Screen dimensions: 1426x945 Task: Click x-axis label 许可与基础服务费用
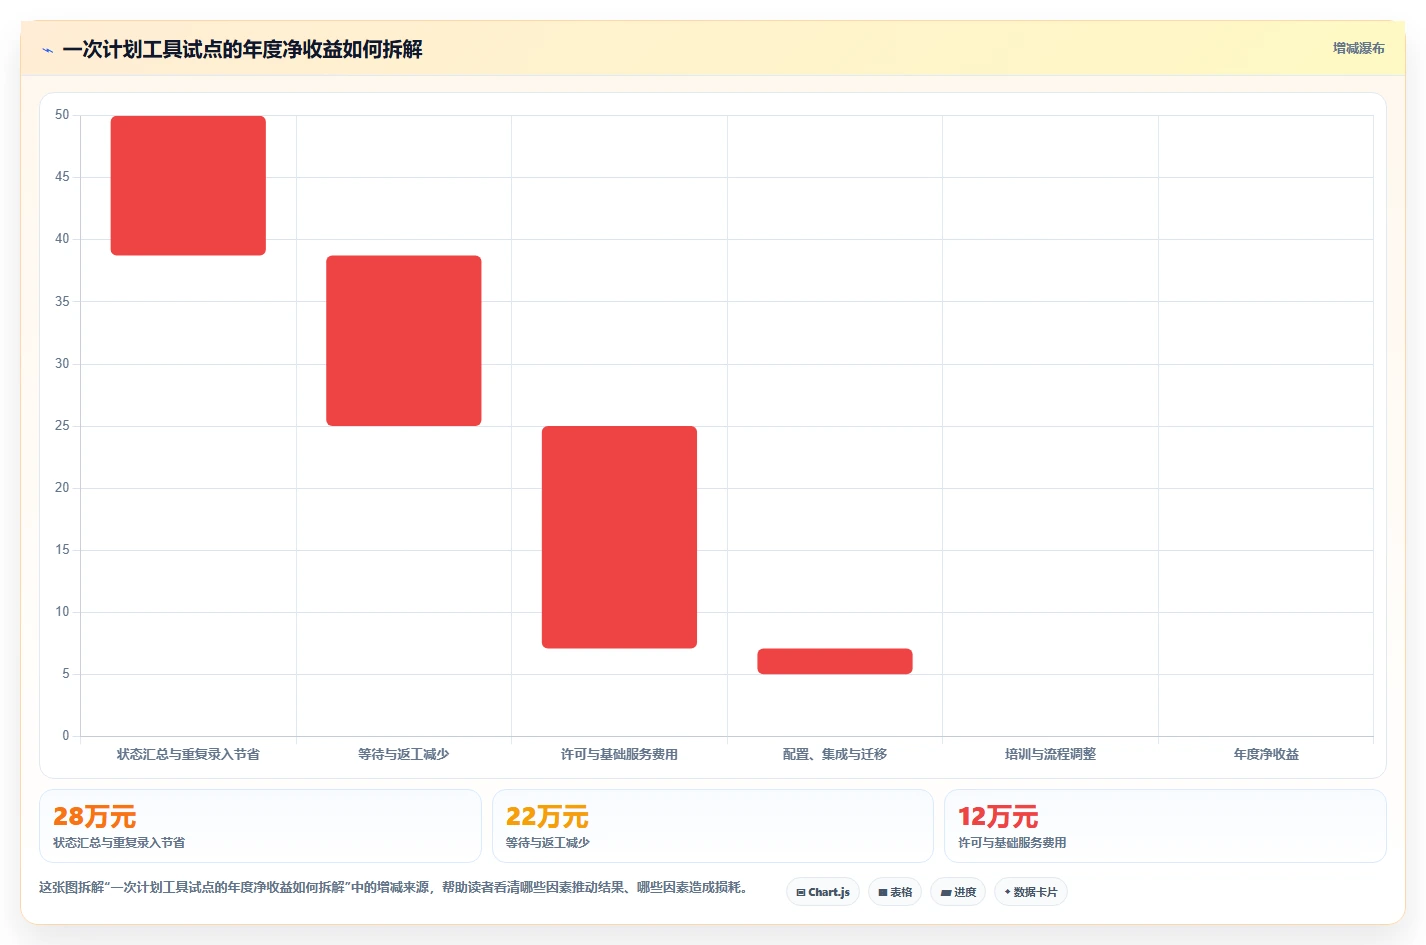point(619,754)
